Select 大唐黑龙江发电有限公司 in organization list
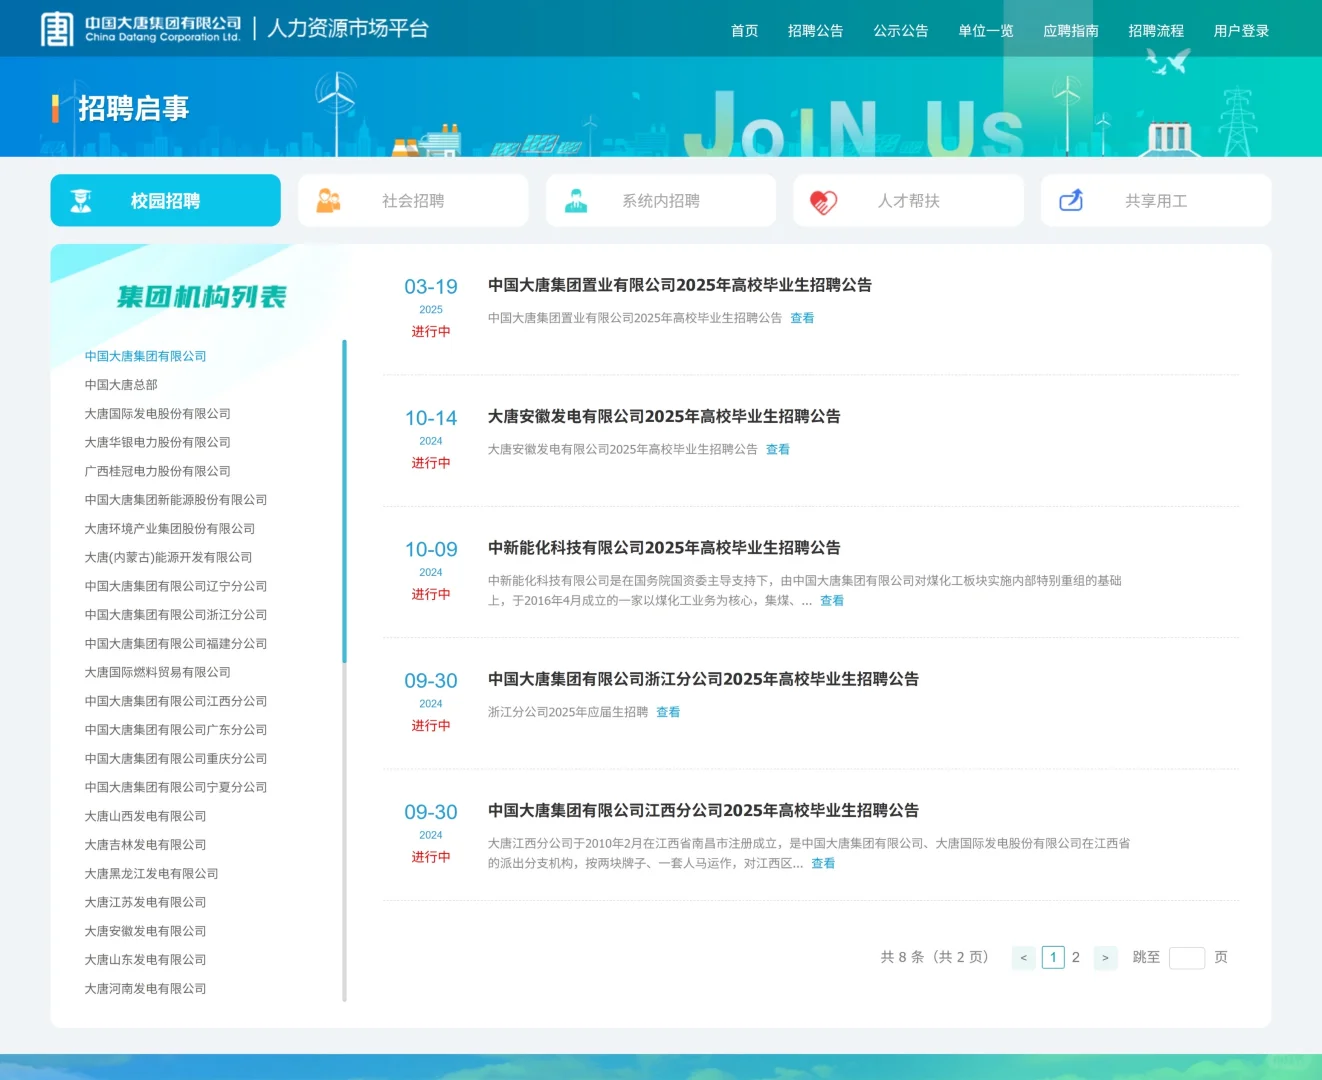The width and height of the screenshot is (1322, 1080). 152,874
